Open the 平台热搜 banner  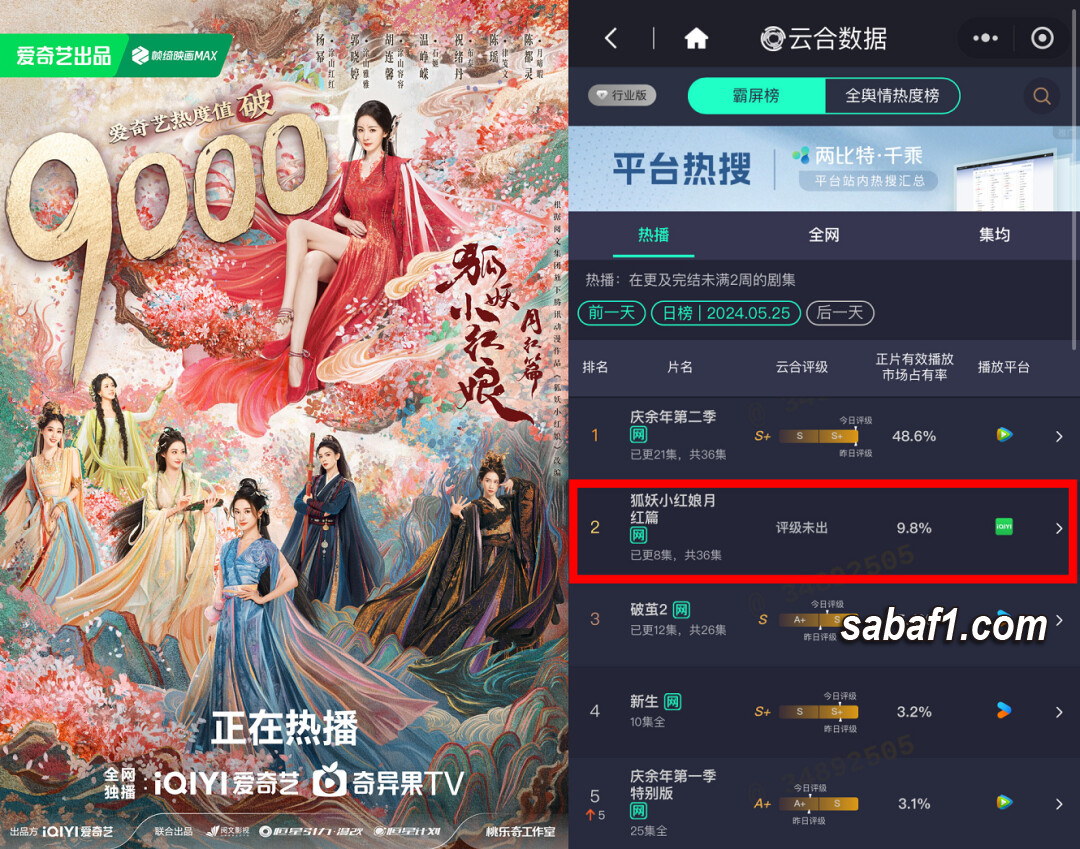tap(824, 169)
